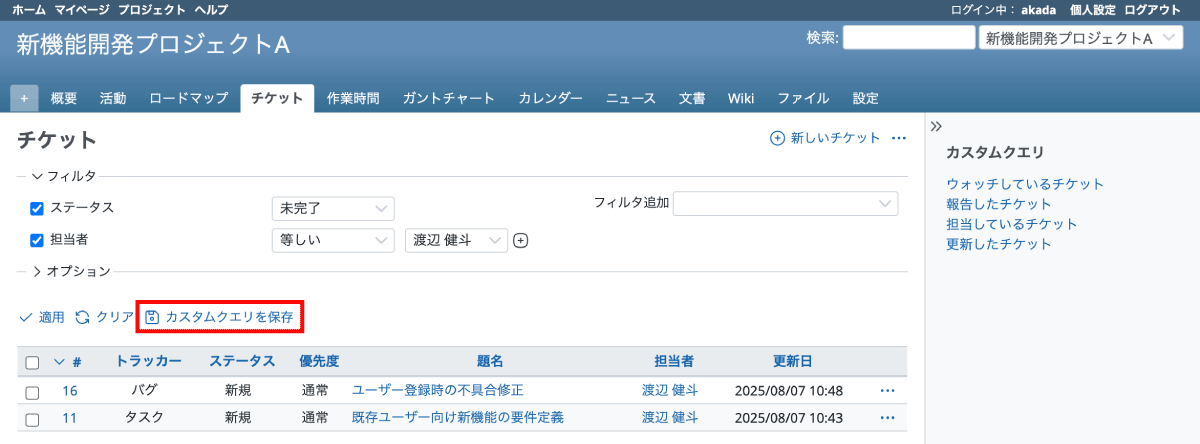Screen dimensions: 1200x444
Task: Open actions menu for ticket 11
Action: point(887,418)
